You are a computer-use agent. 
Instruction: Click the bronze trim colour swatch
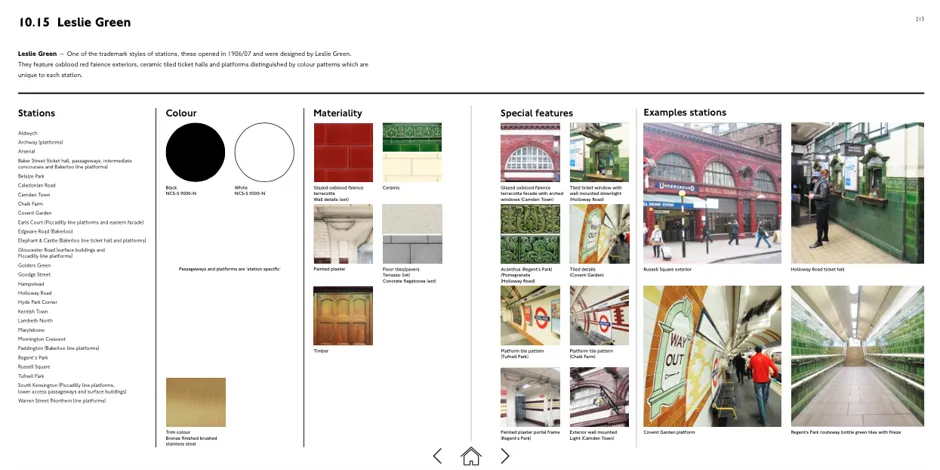[x=195, y=402]
